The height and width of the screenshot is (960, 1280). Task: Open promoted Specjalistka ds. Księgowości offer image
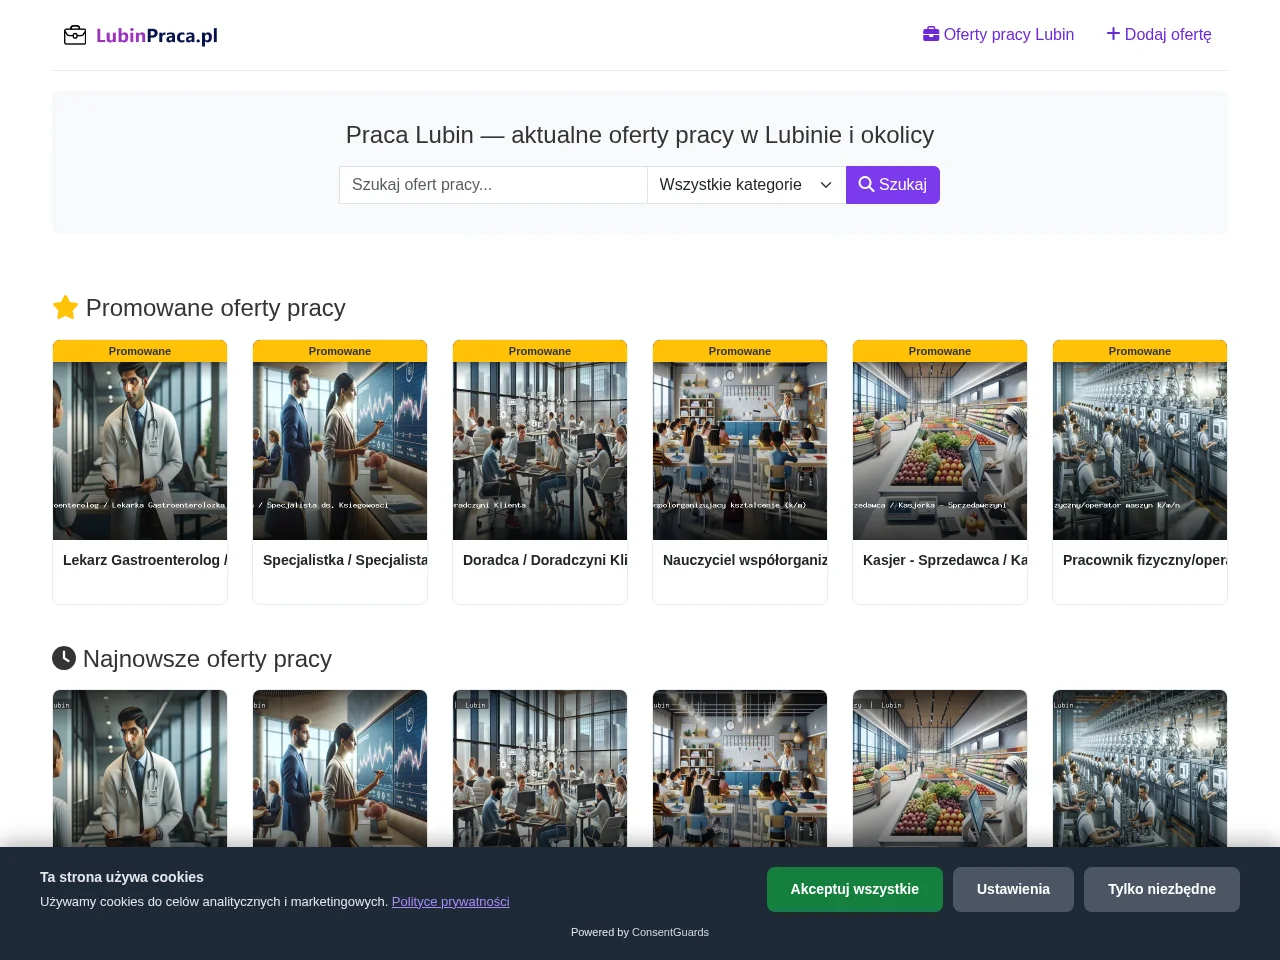tap(340, 451)
